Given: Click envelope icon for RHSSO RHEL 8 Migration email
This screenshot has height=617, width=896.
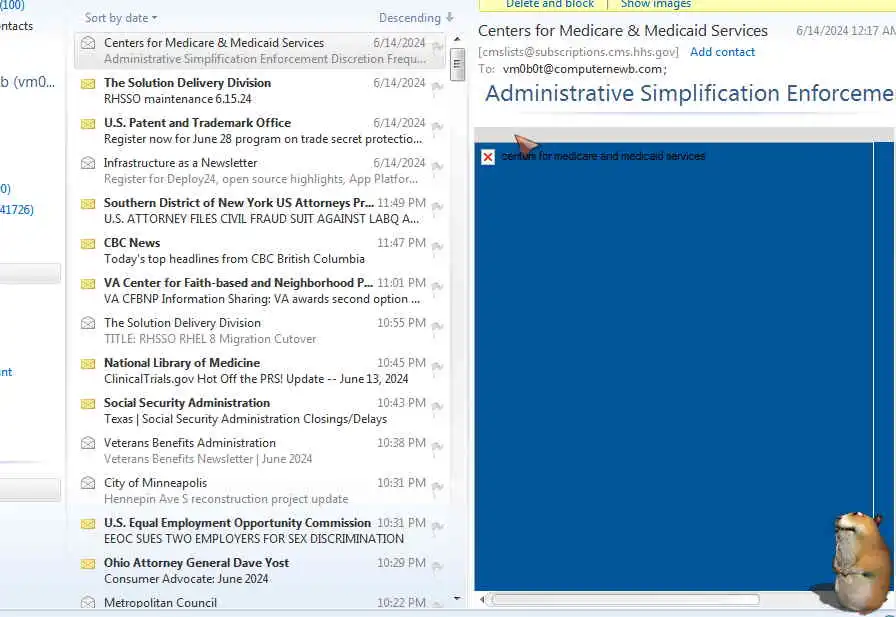Looking at the screenshot, I should pyautogui.click(x=88, y=323).
